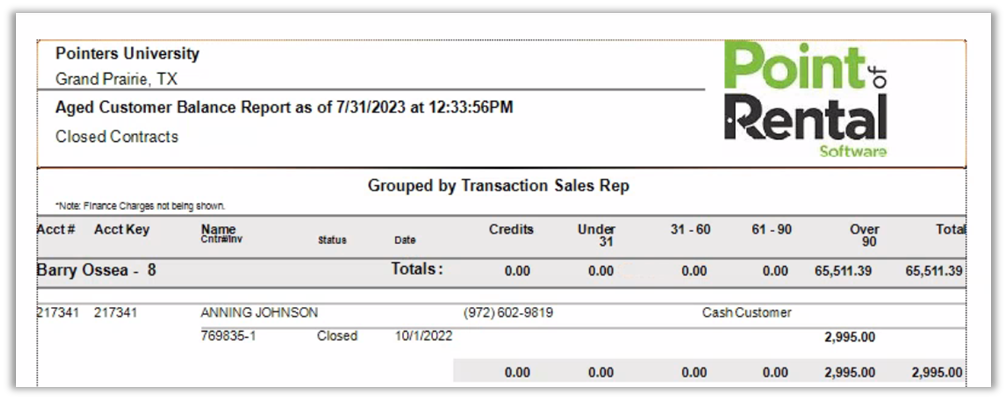The image size is (1007, 400).
Task: Select the Cash Customer label
Action: click(x=746, y=313)
